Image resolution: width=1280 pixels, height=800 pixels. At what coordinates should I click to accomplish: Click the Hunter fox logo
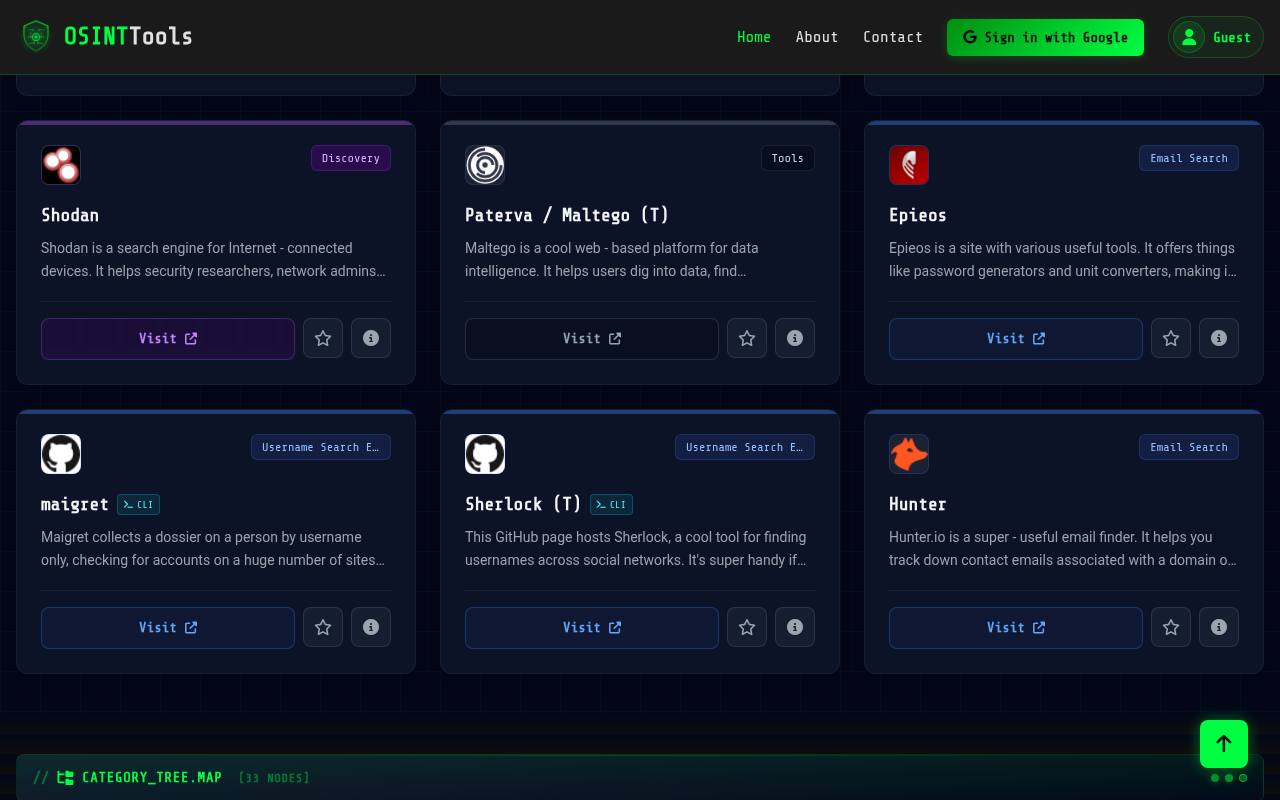(x=909, y=454)
